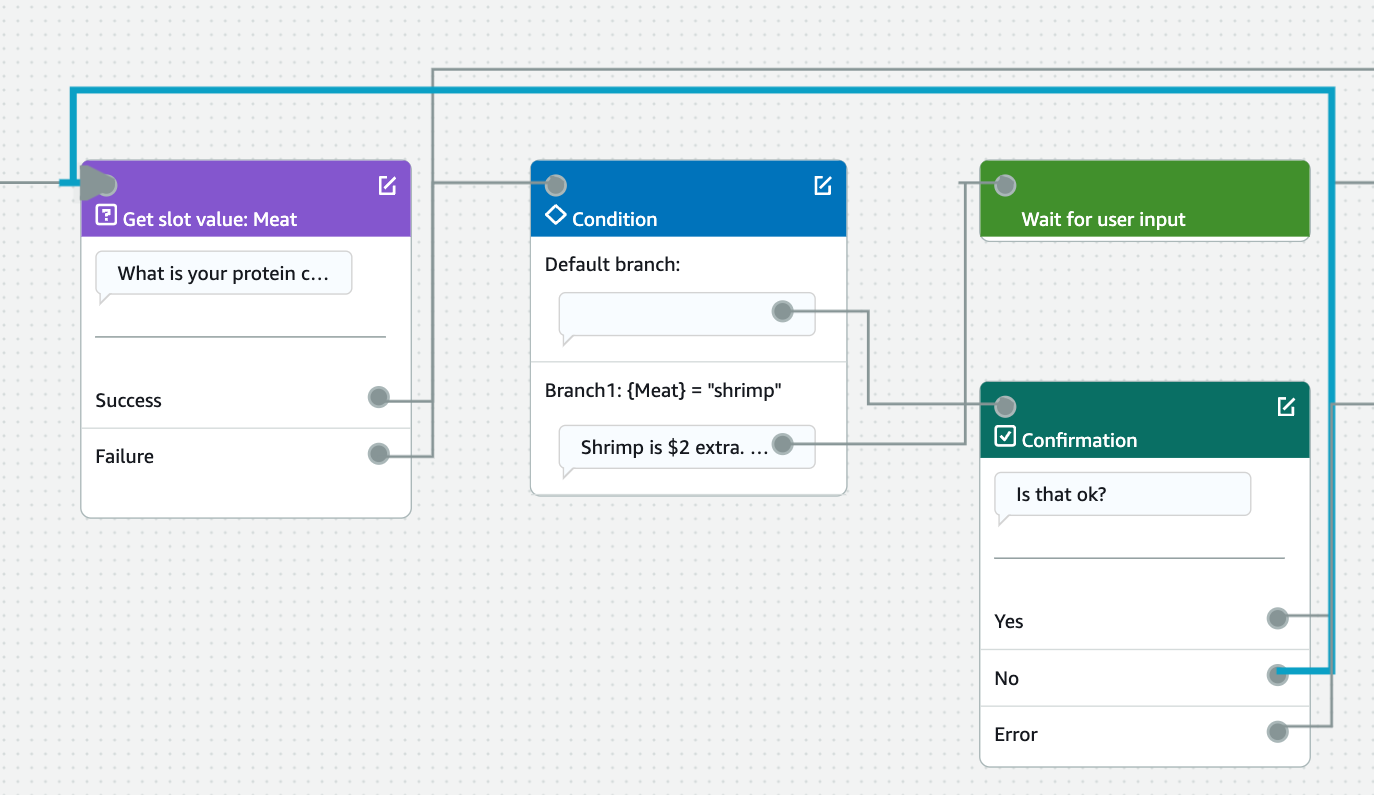Viewport: 1374px width, 795px height.
Task: Click the Default branch output port
Action: [783, 311]
